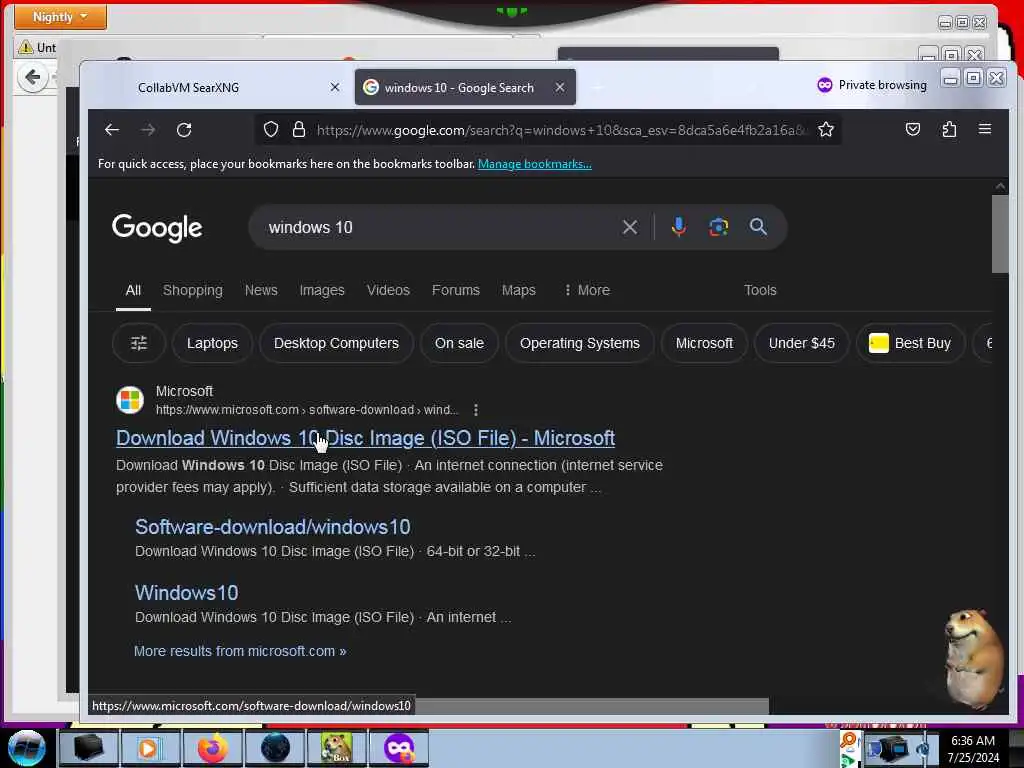
Task: Click the Microsoft logo favicon
Action: coord(130,400)
